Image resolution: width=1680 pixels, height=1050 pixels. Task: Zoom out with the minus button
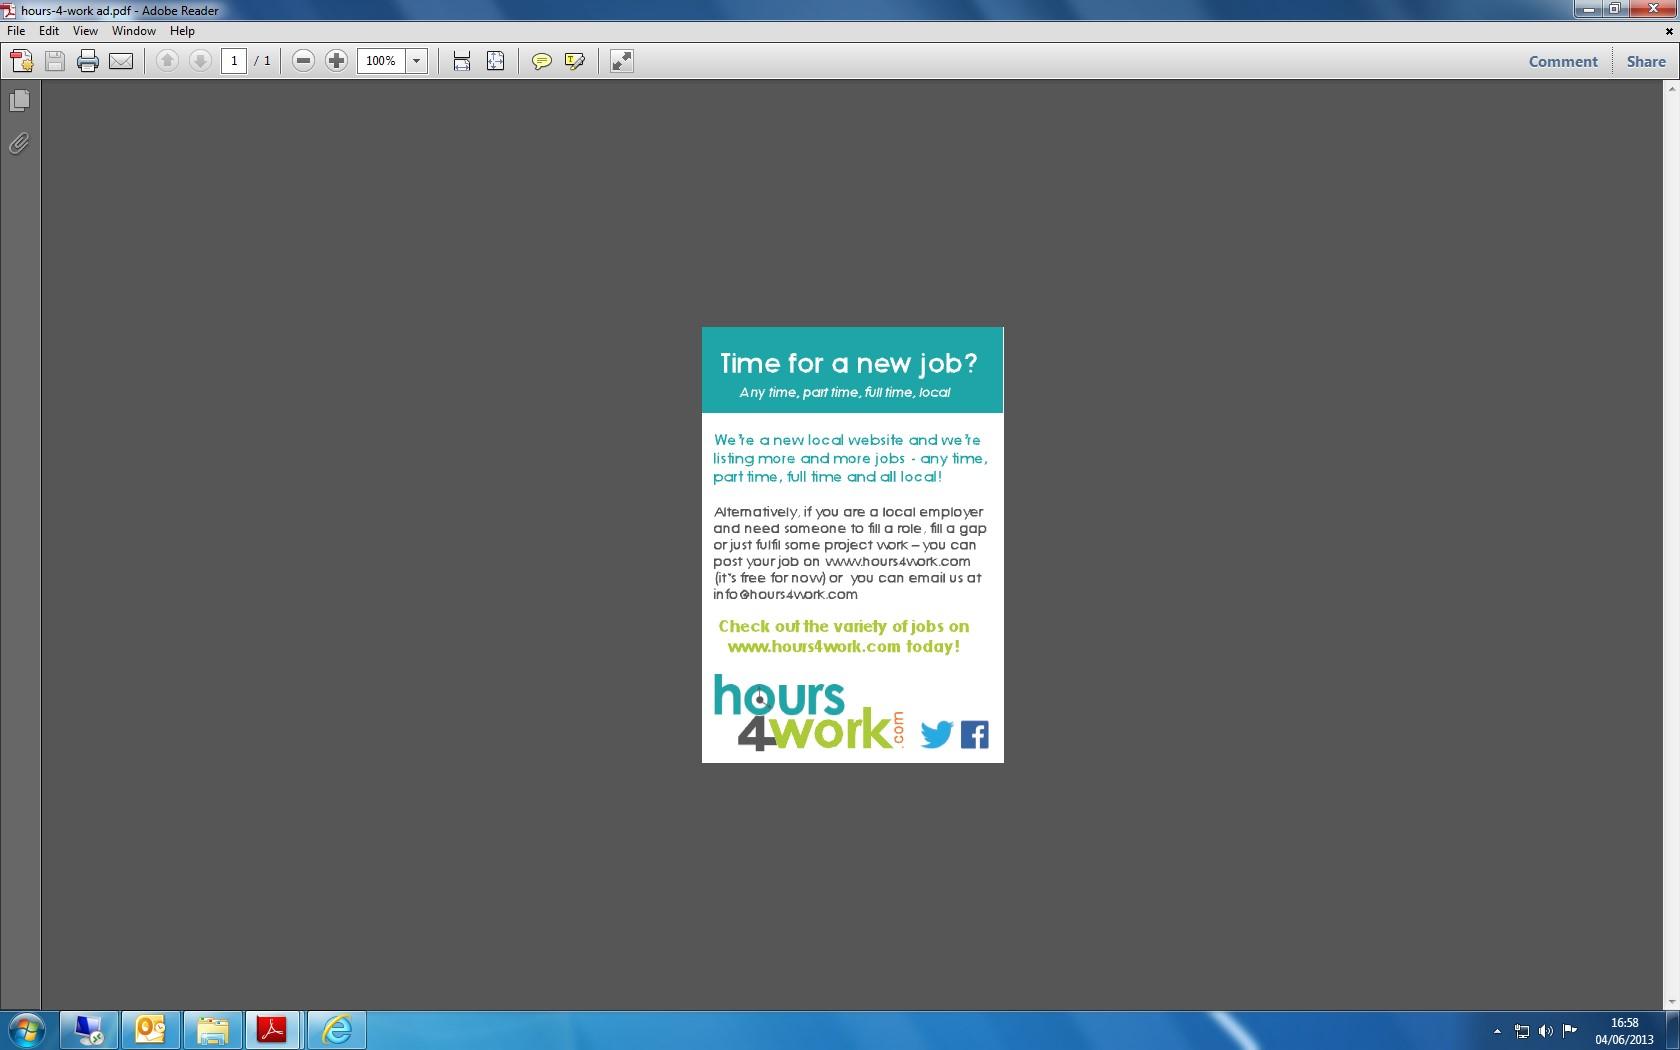pos(303,61)
